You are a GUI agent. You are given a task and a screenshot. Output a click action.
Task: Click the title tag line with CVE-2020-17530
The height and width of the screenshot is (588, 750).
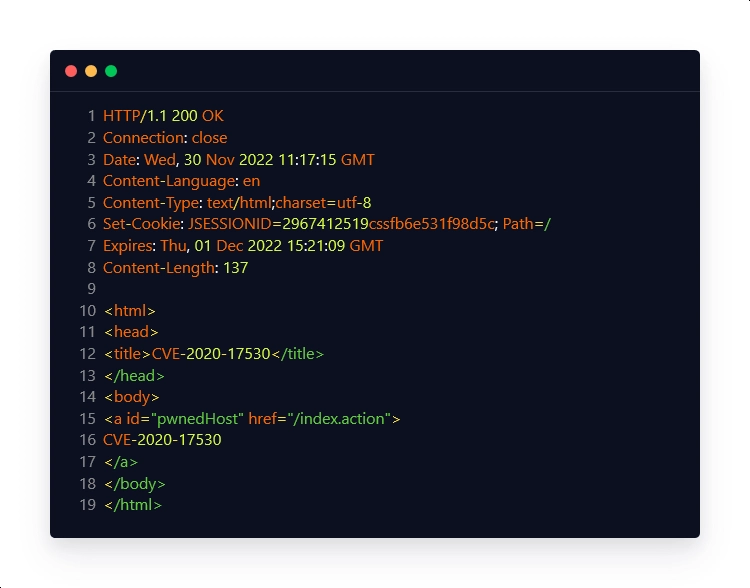(x=214, y=354)
